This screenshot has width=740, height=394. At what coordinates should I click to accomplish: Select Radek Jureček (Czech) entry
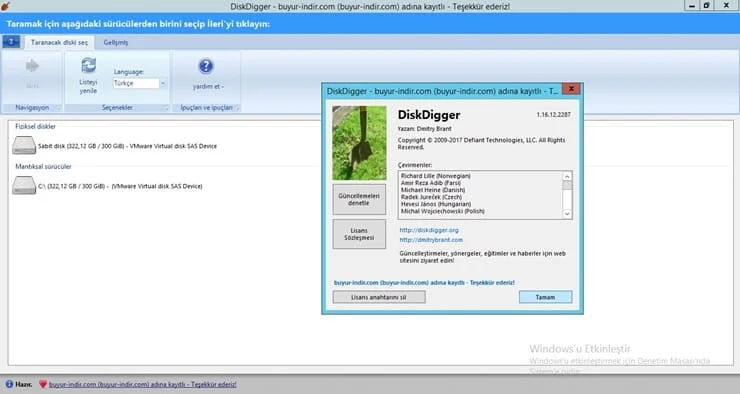(431, 197)
